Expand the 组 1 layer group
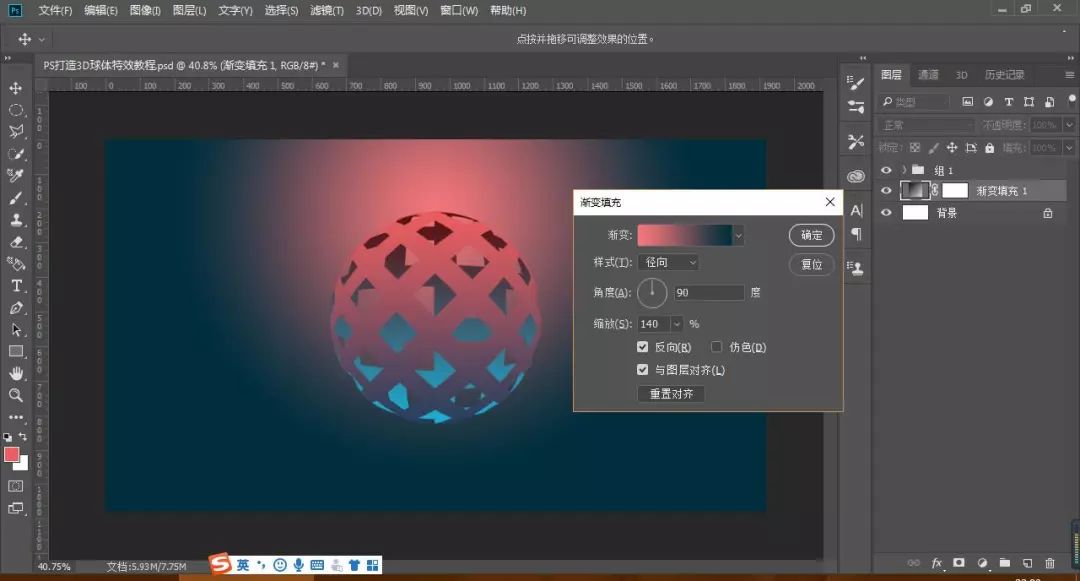Screen dimensions: 1080x581 905,170
